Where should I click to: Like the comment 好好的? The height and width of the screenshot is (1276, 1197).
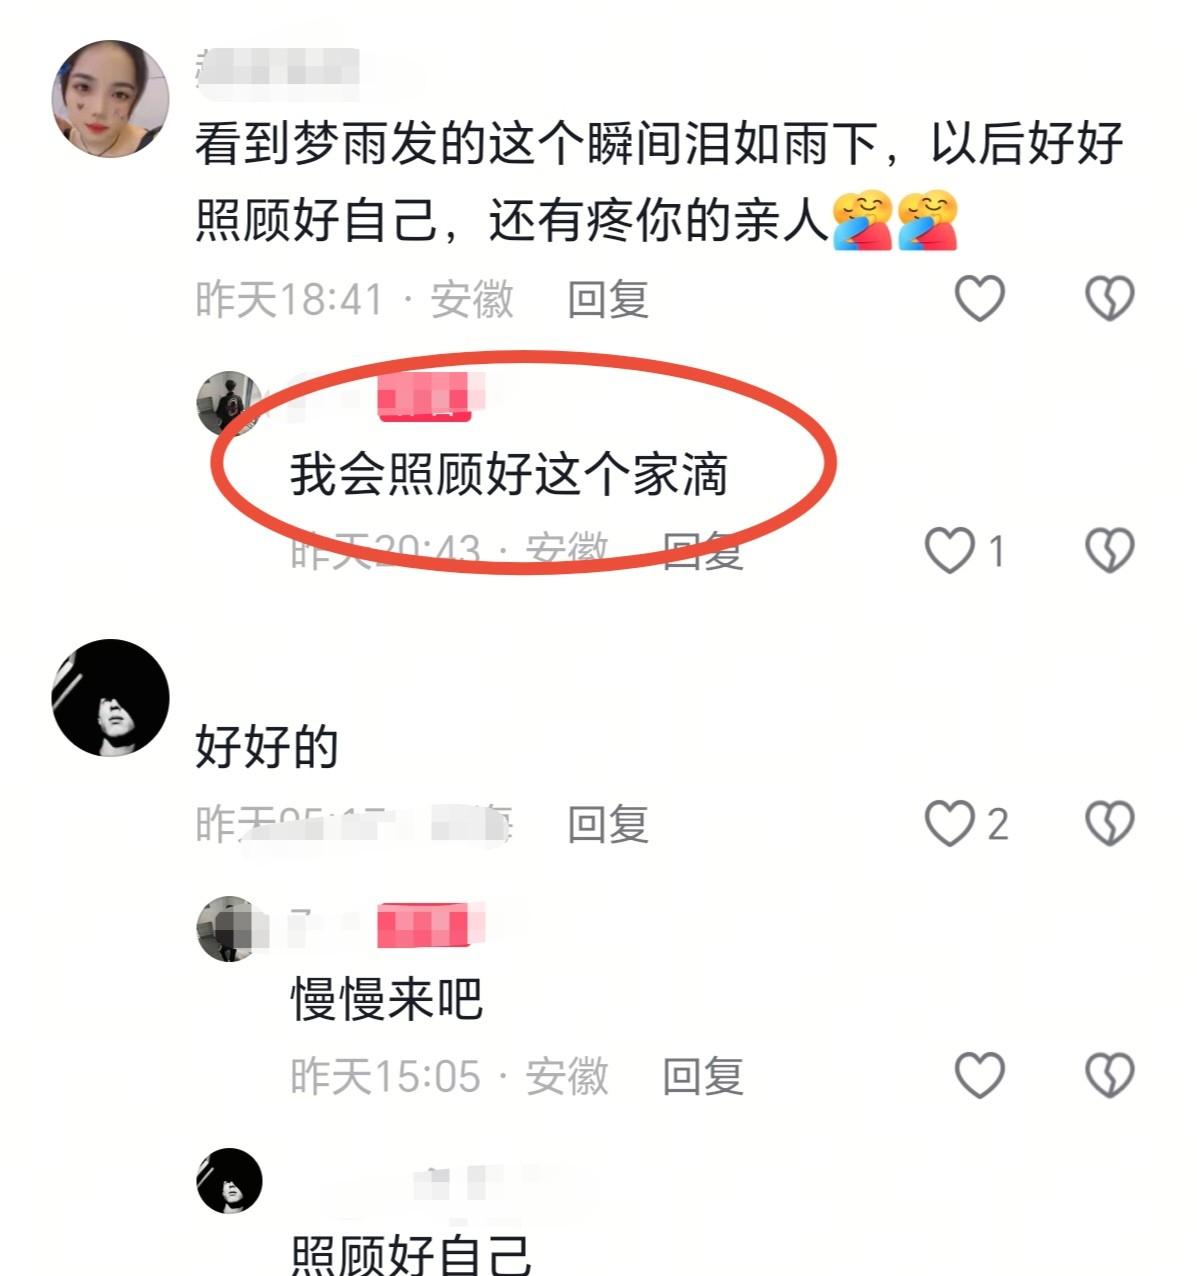[949, 824]
